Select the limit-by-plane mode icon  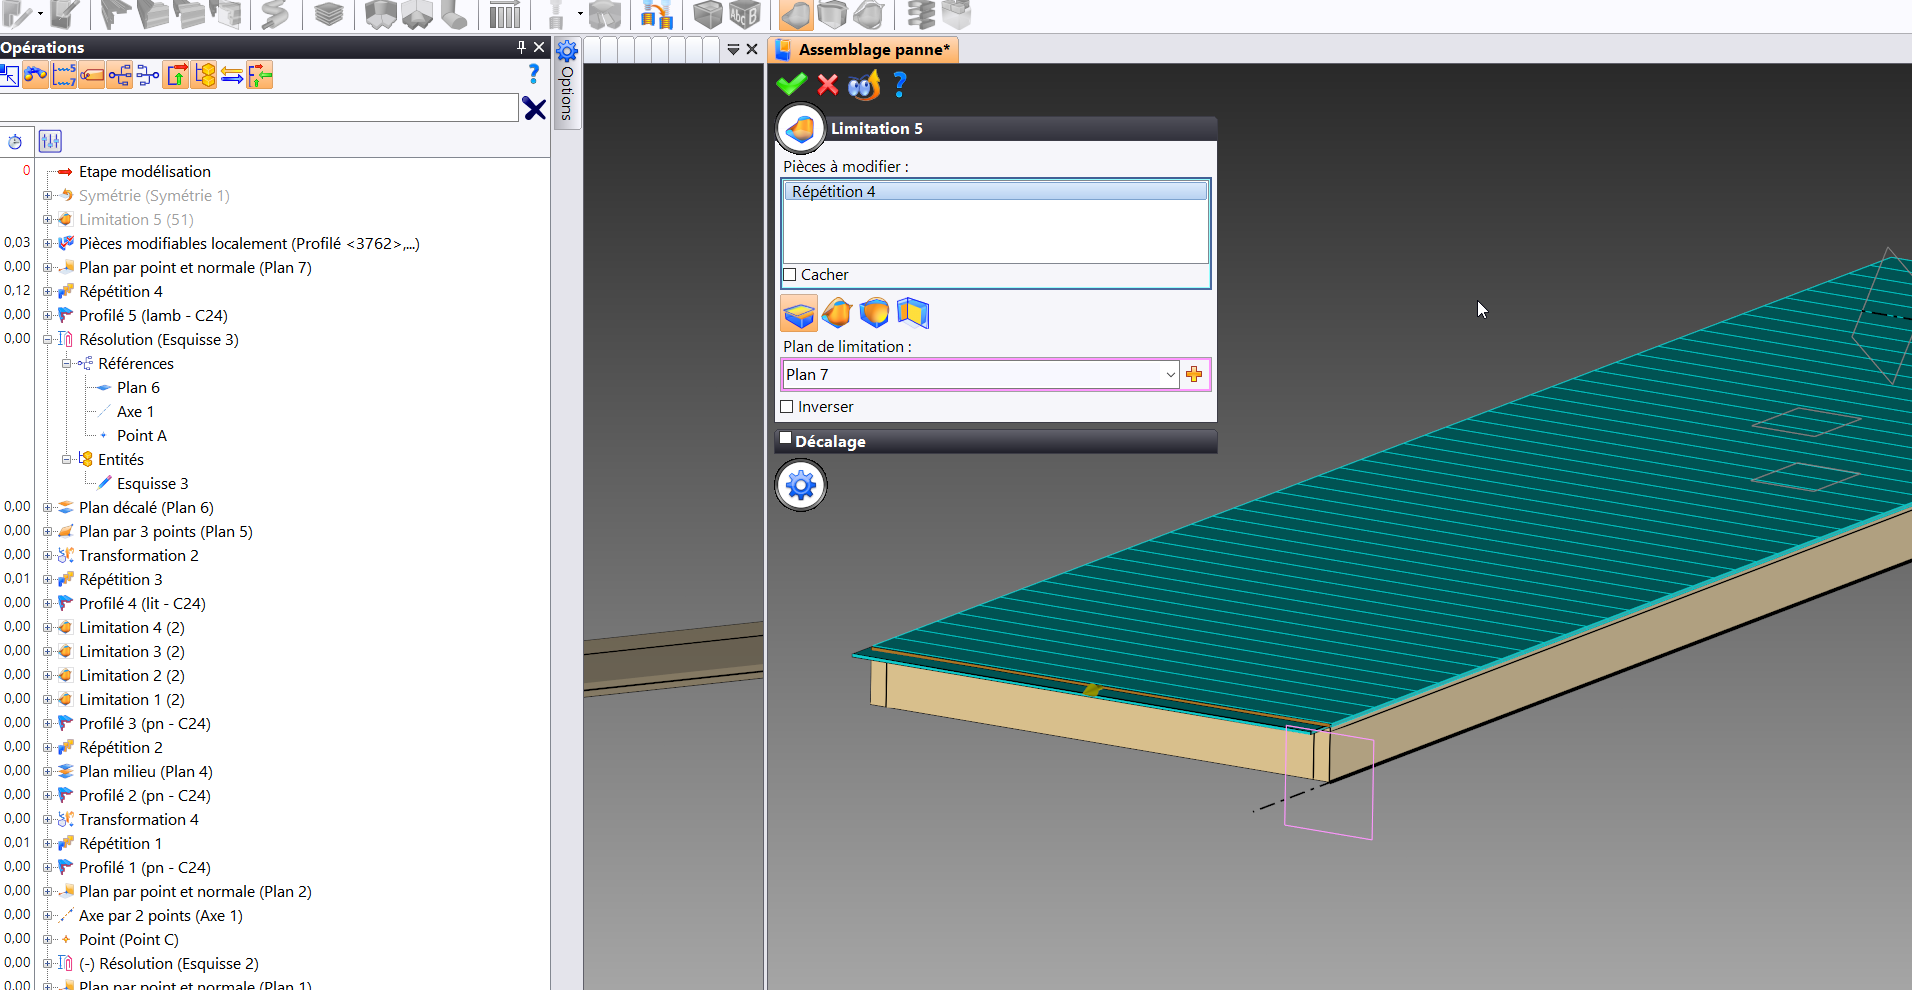click(799, 313)
